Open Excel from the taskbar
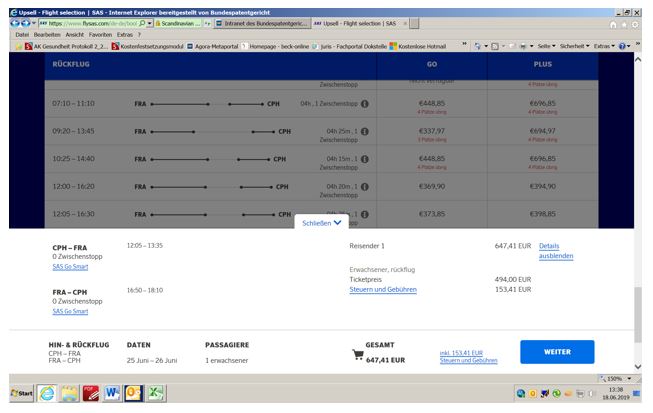This screenshot has width=653, height=413. [156, 393]
